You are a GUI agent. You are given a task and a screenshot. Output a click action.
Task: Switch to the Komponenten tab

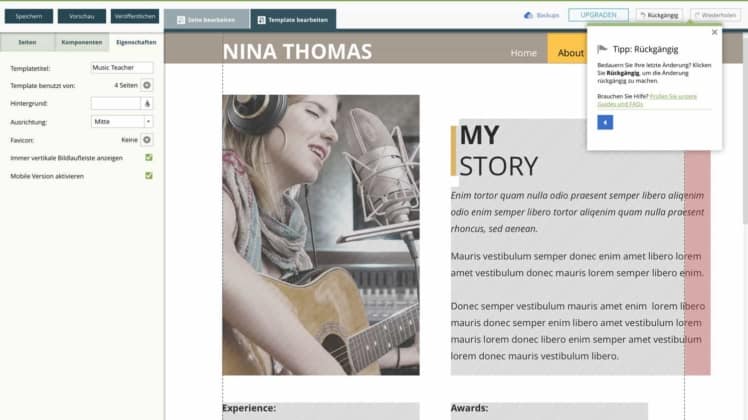(x=82, y=42)
